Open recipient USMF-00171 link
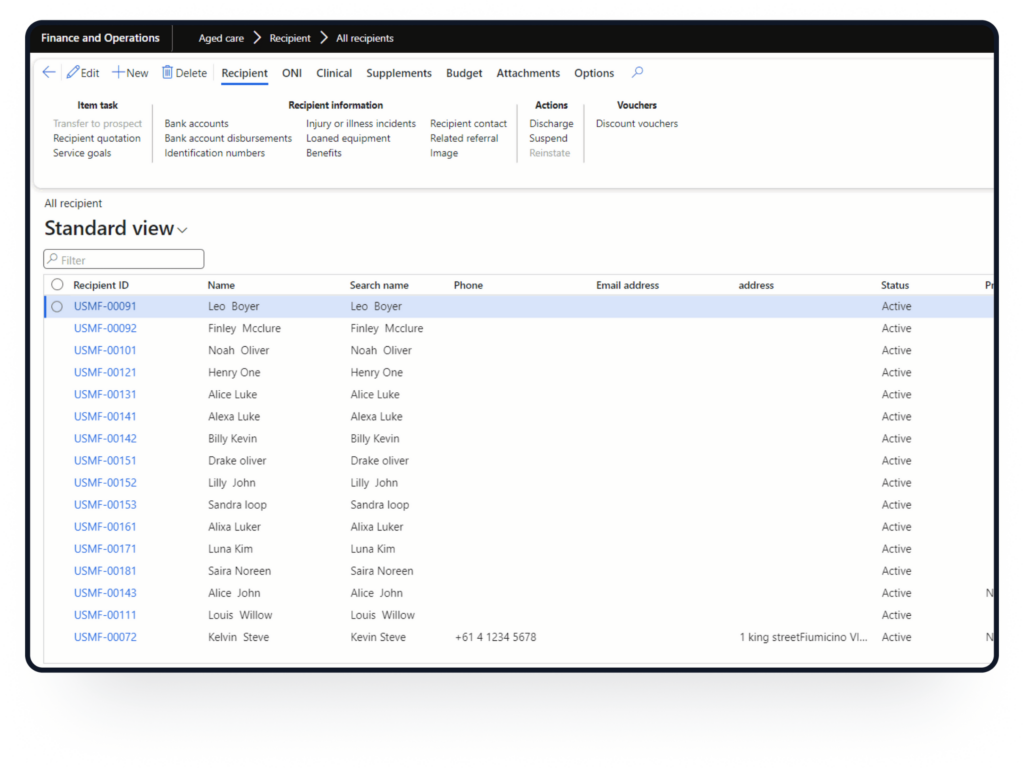The height and width of the screenshot is (768, 1024). 105,549
